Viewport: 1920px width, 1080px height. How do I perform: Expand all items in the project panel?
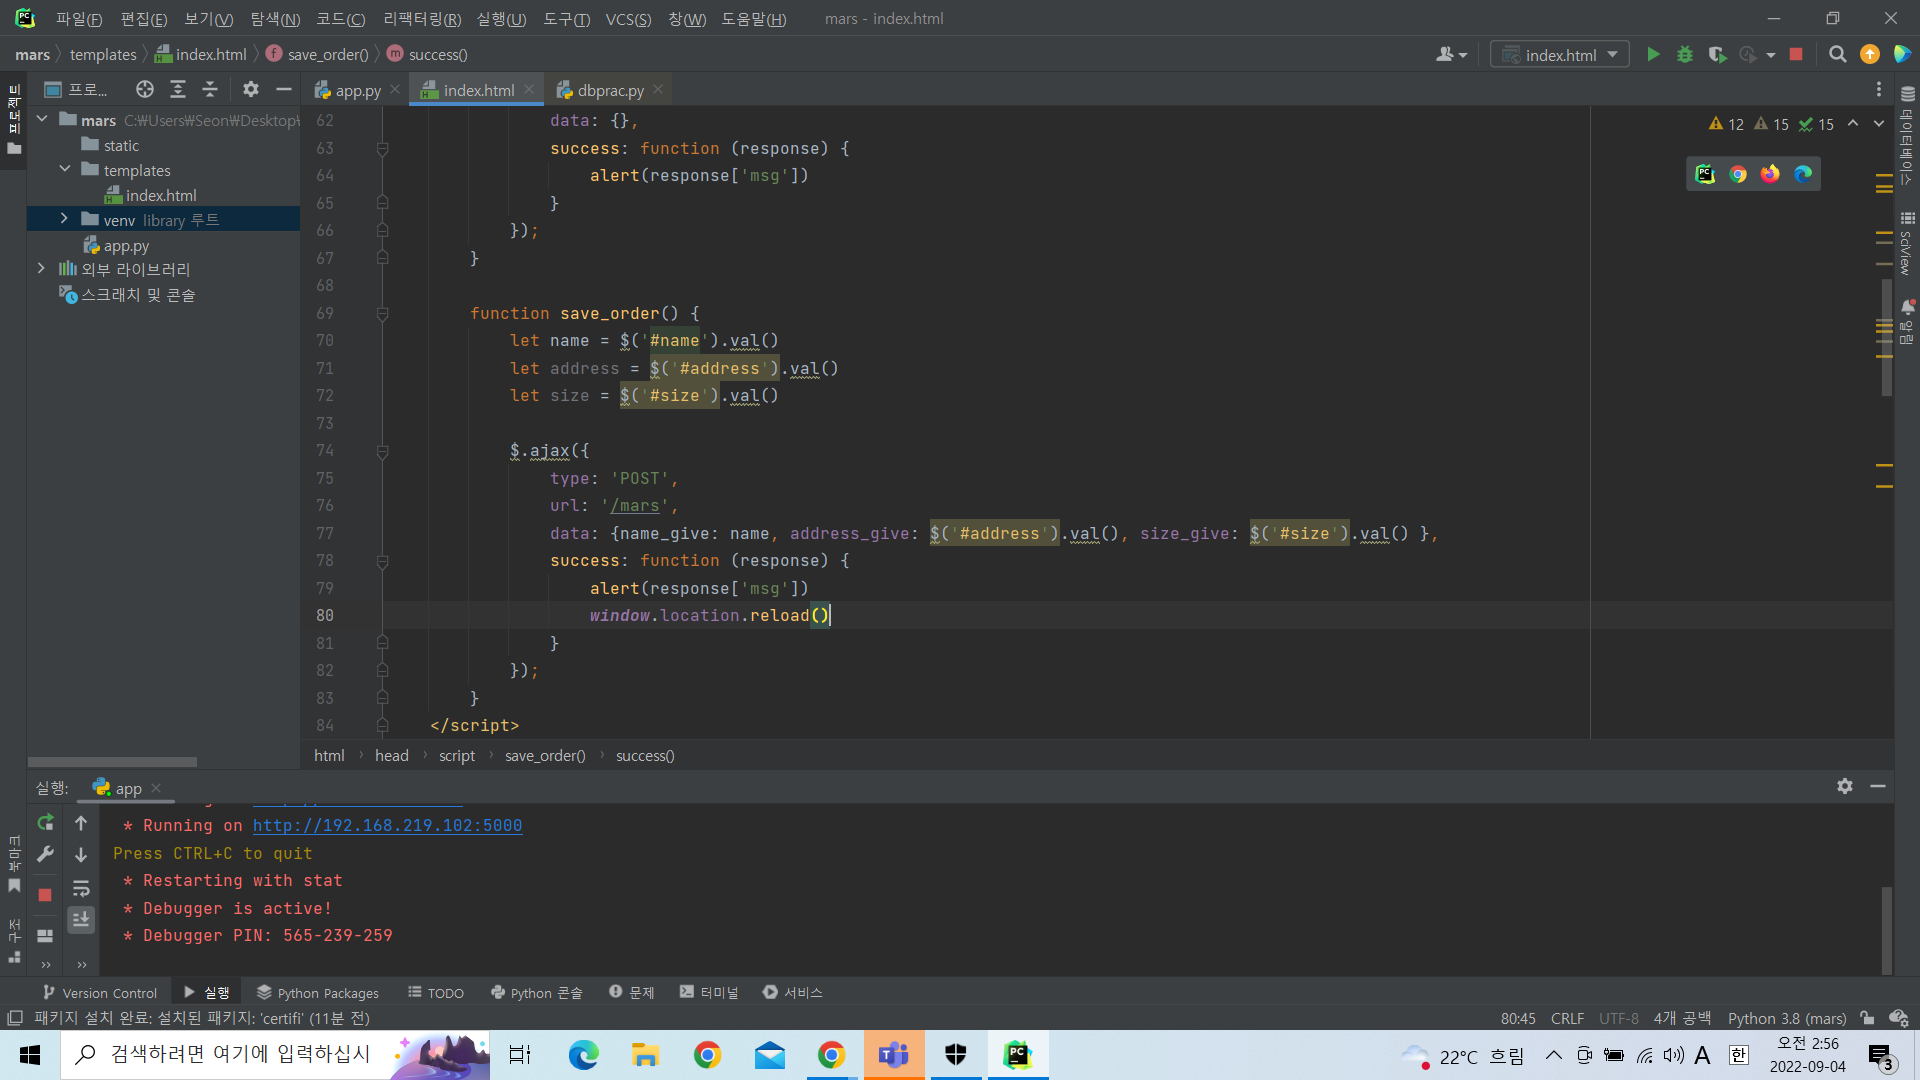coord(178,90)
